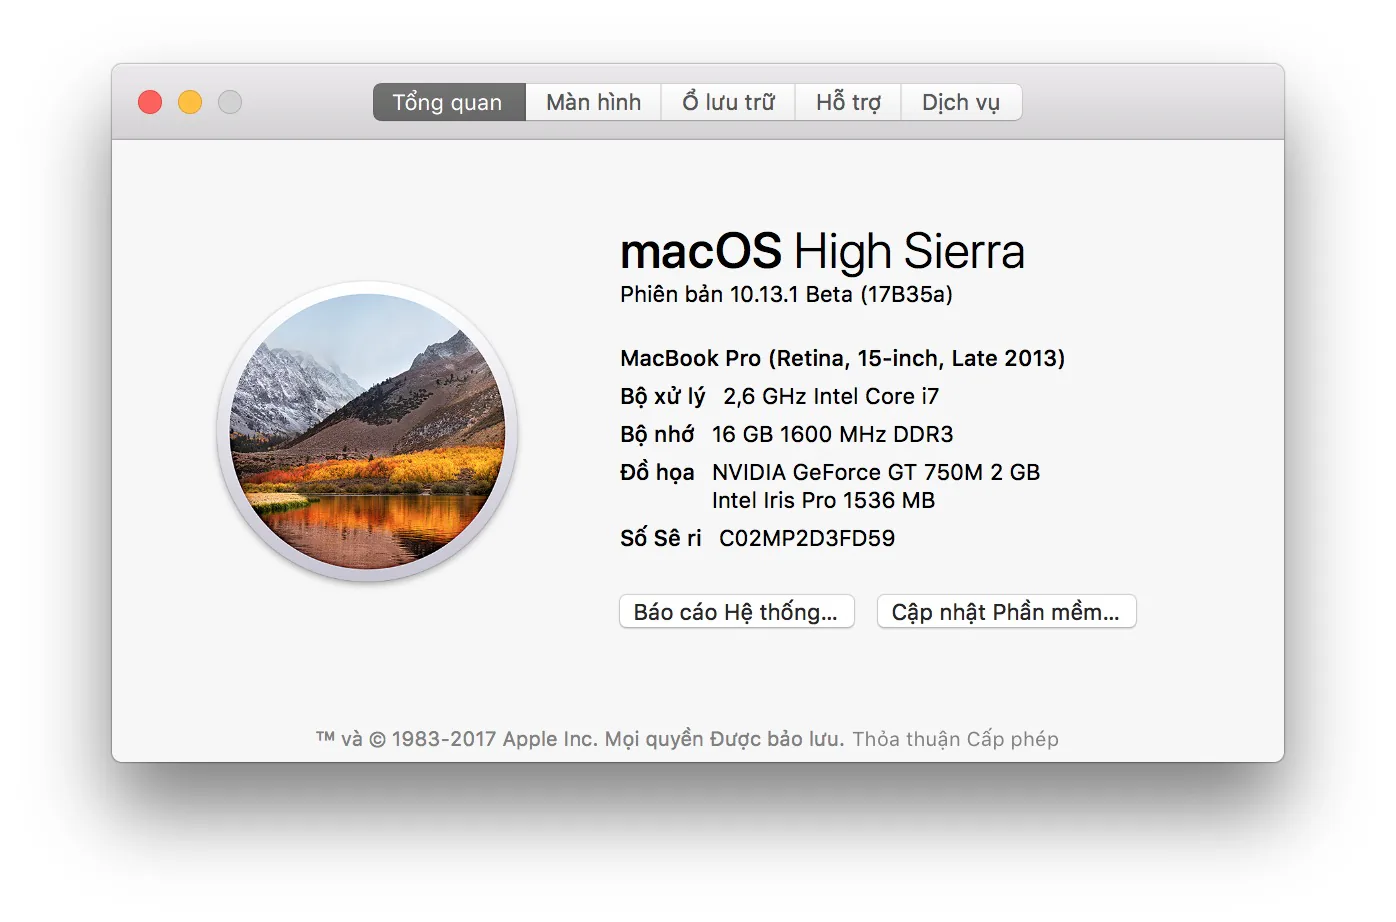Click the Báo cáo Hệ thống button
The width and height of the screenshot is (1396, 922).
(737, 612)
